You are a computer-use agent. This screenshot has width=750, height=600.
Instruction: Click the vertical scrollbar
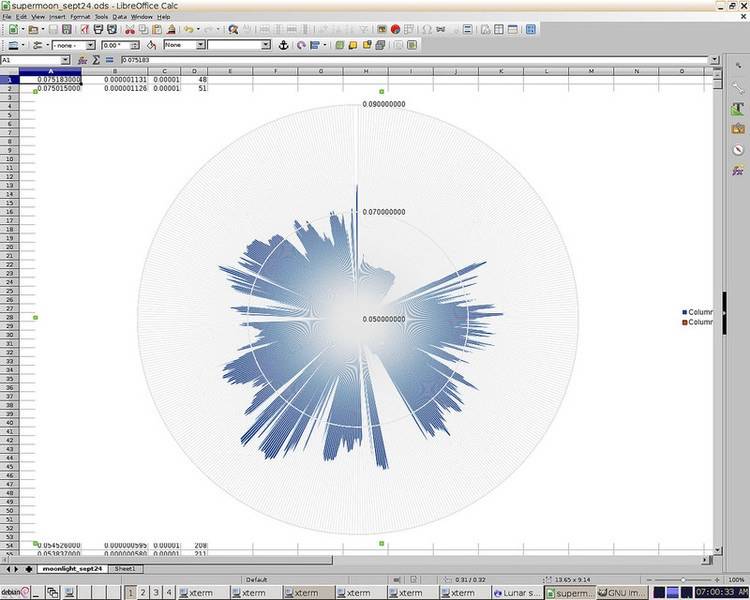(717, 311)
